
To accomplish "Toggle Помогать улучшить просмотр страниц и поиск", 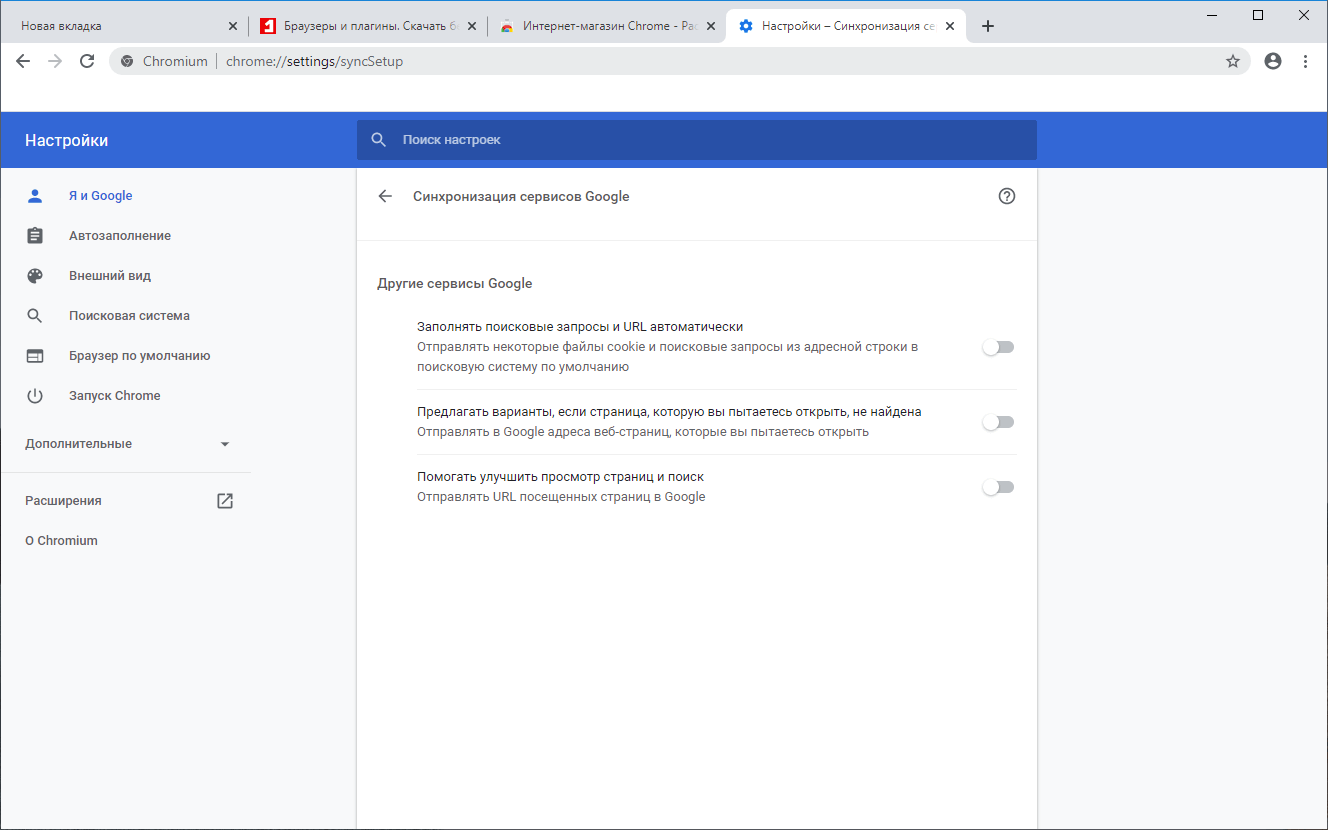I will coord(998,487).
